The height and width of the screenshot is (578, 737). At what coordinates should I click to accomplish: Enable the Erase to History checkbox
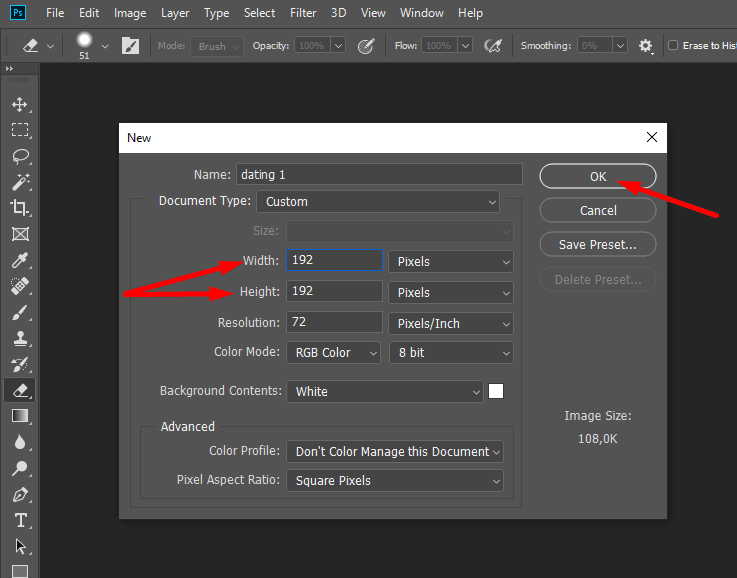click(x=673, y=46)
